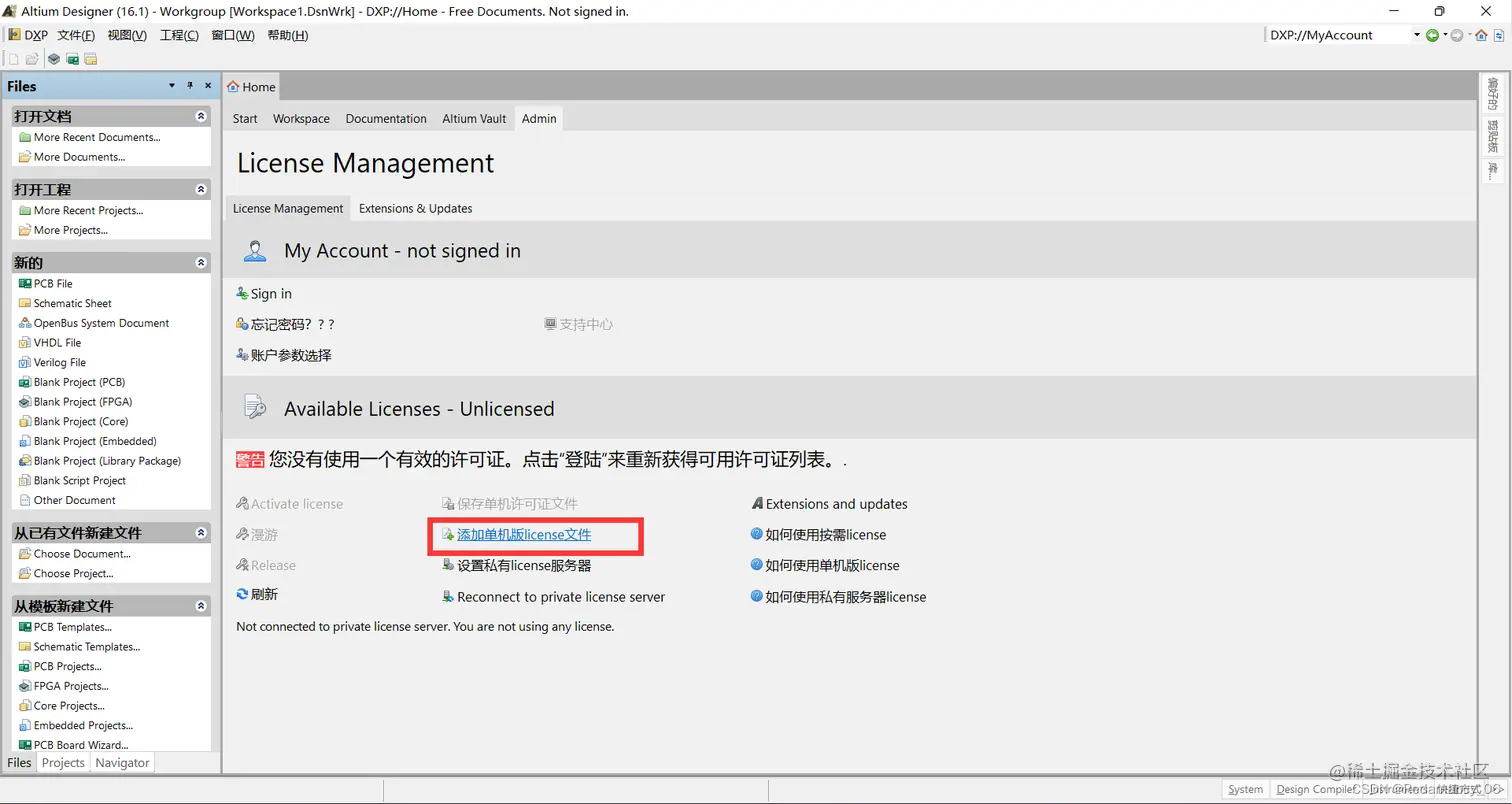Click the home icon in navigation bar
This screenshot has width=1512, height=804.
click(1482, 35)
